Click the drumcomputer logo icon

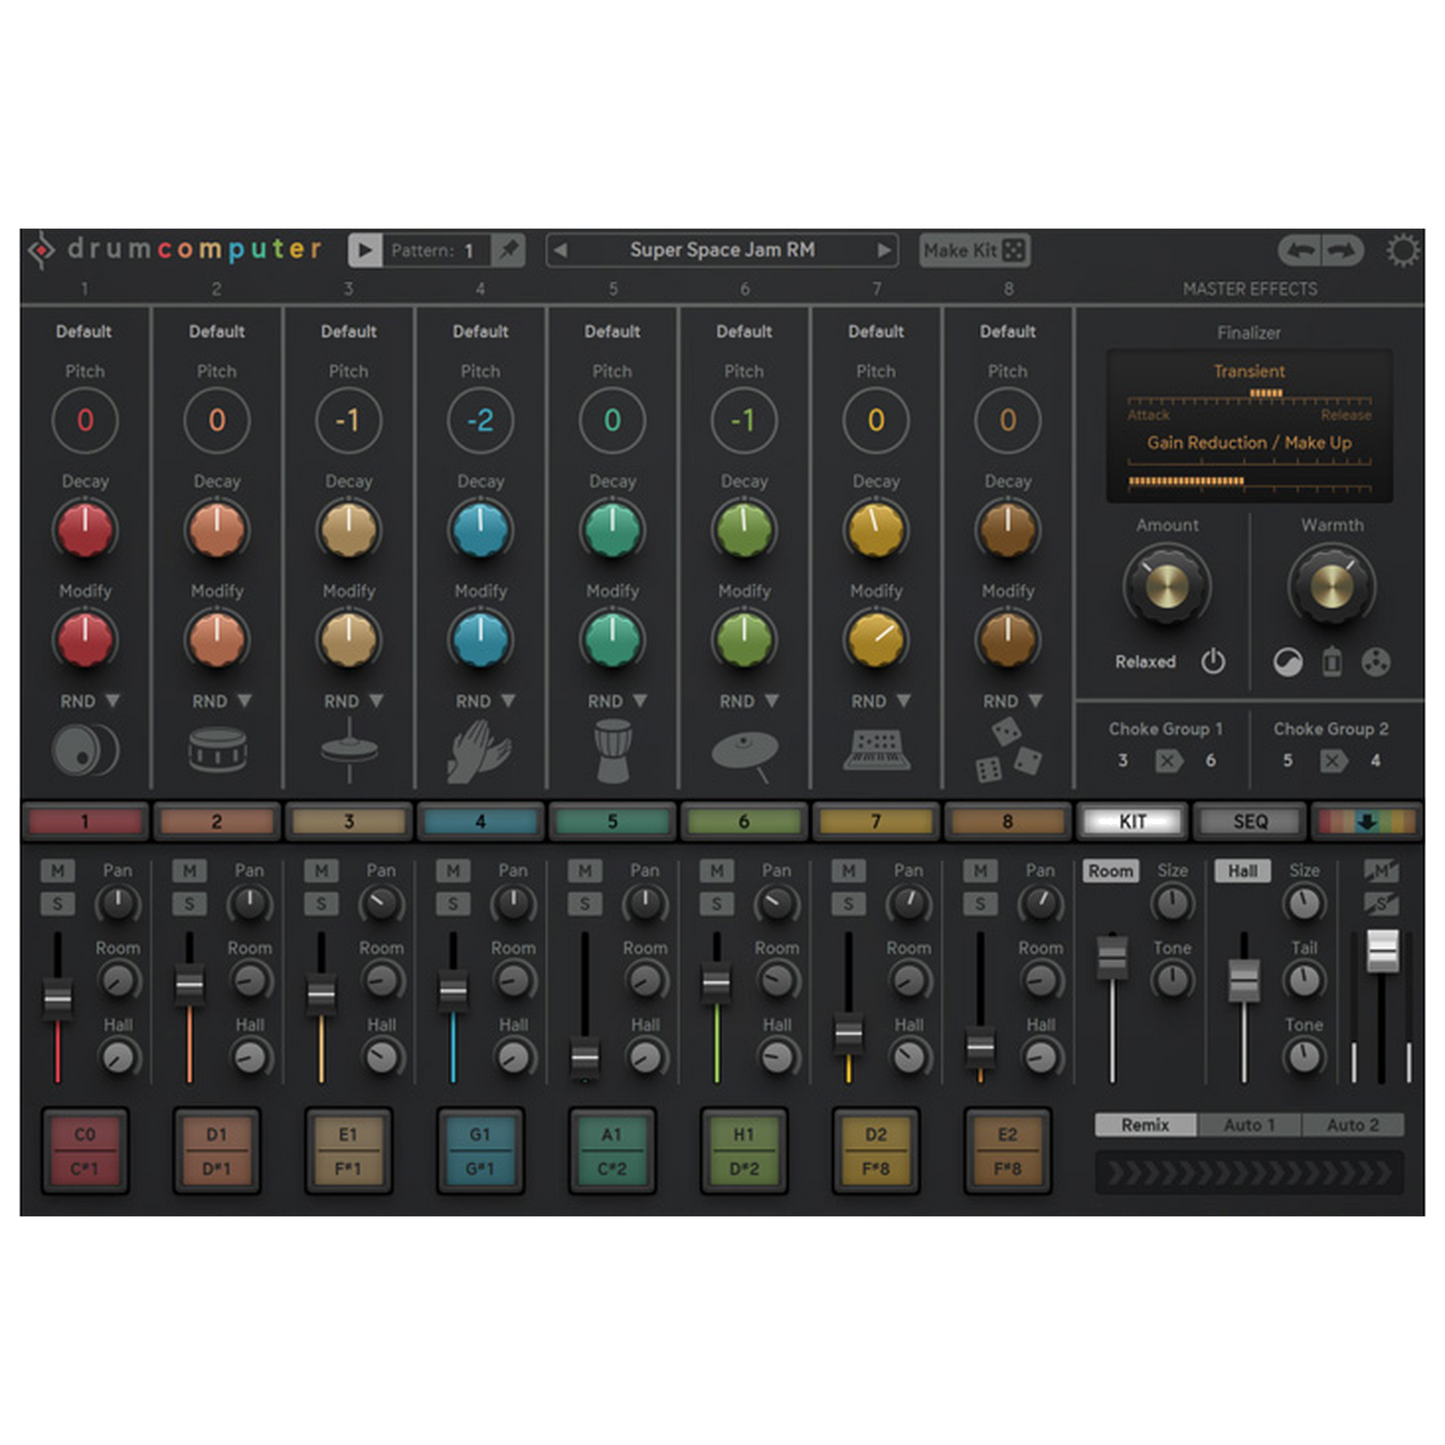[x=41, y=250]
